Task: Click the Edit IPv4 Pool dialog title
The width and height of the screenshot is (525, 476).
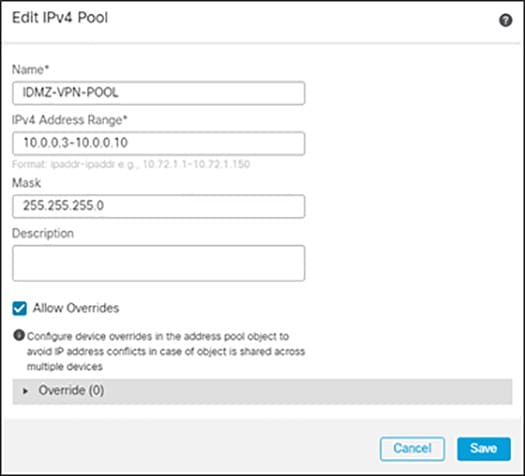Action: [60, 18]
